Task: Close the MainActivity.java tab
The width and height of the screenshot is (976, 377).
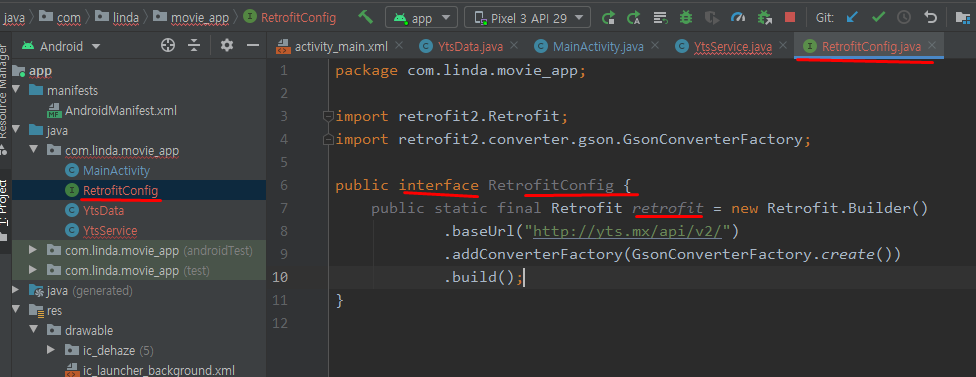Action: (655, 45)
